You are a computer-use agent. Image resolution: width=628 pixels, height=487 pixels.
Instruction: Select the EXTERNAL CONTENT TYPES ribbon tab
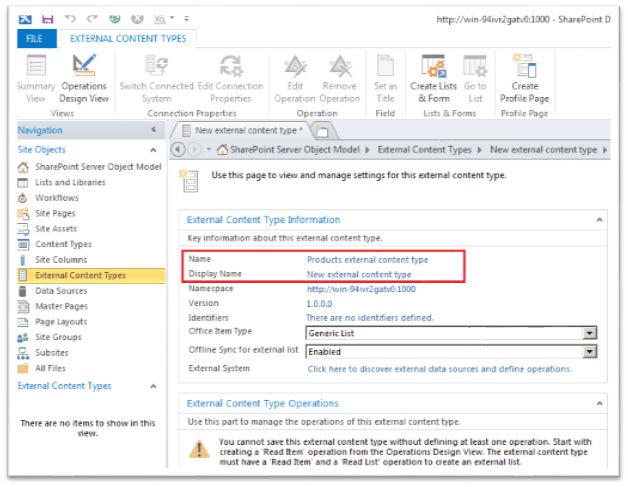pos(128,38)
